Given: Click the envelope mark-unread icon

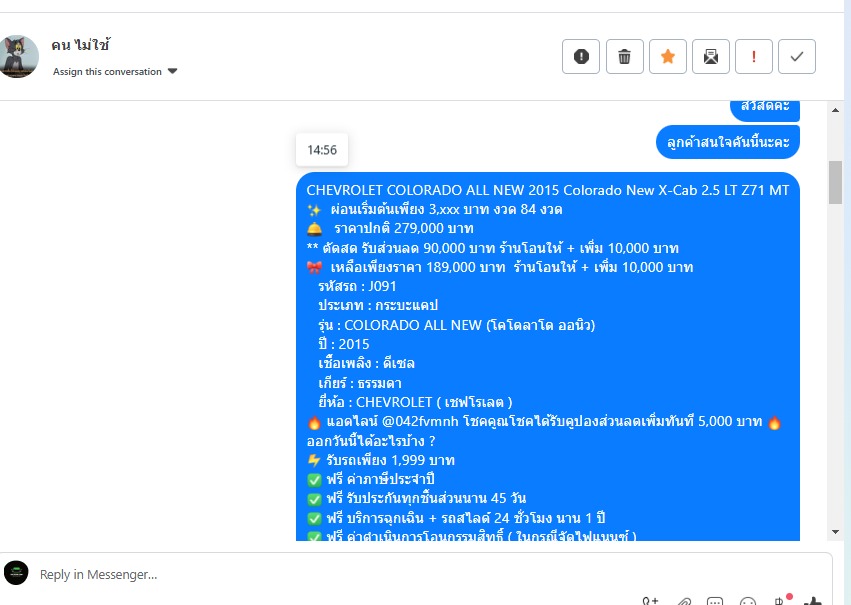Looking at the screenshot, I should 710,56.
